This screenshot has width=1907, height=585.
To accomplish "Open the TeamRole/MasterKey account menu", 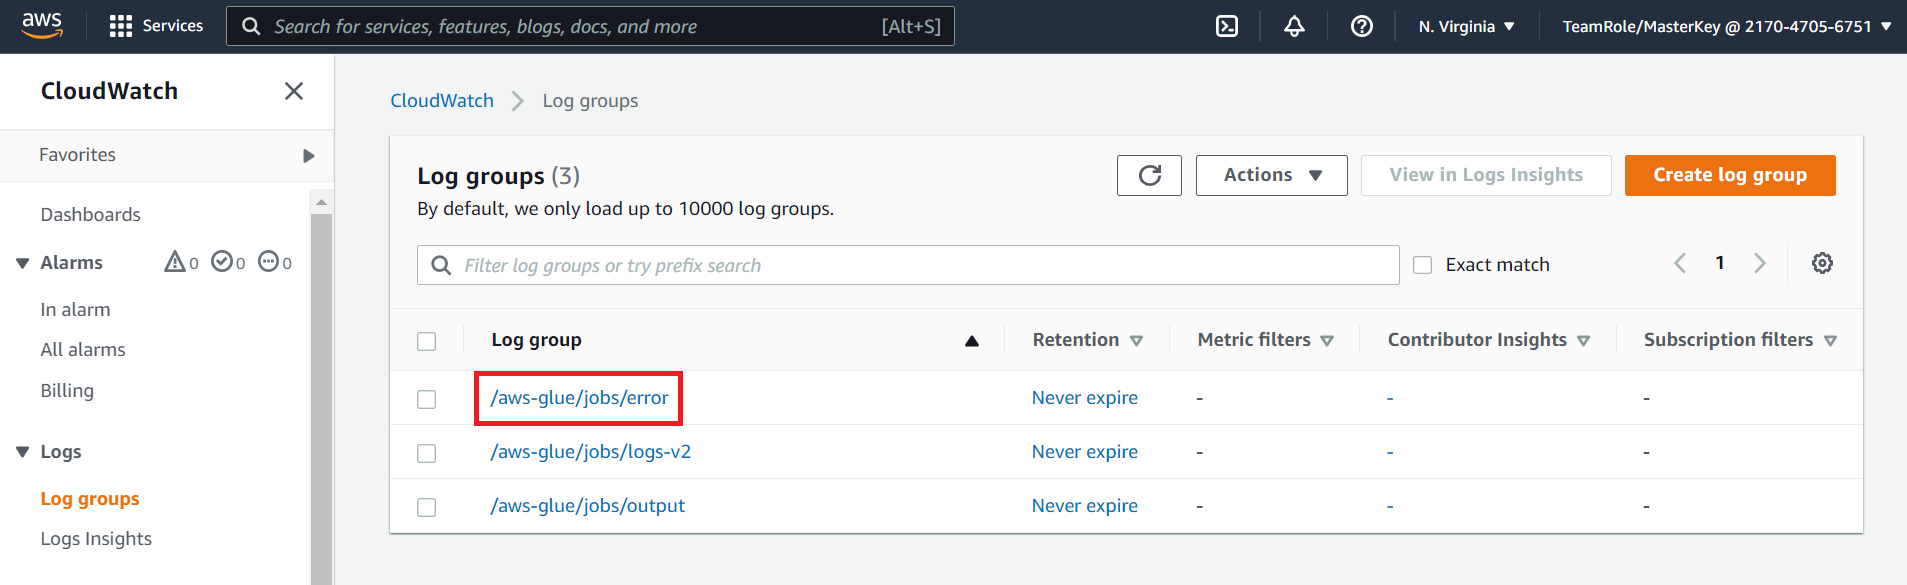I will [1727, 26].
